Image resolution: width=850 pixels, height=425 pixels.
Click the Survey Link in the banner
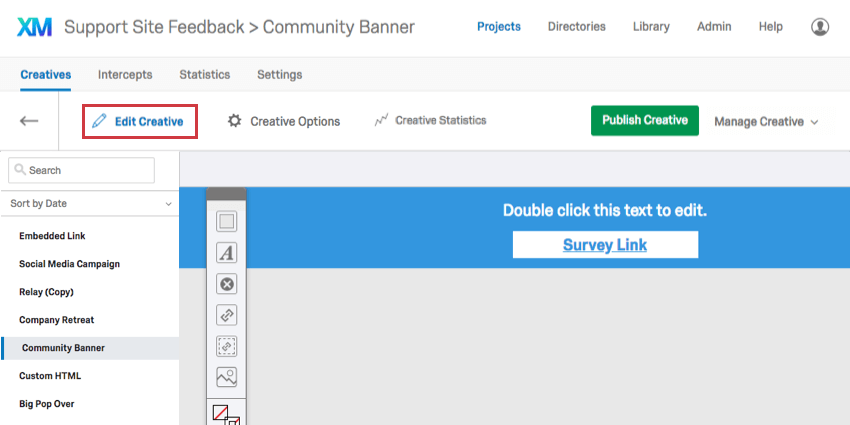[605, 245]
